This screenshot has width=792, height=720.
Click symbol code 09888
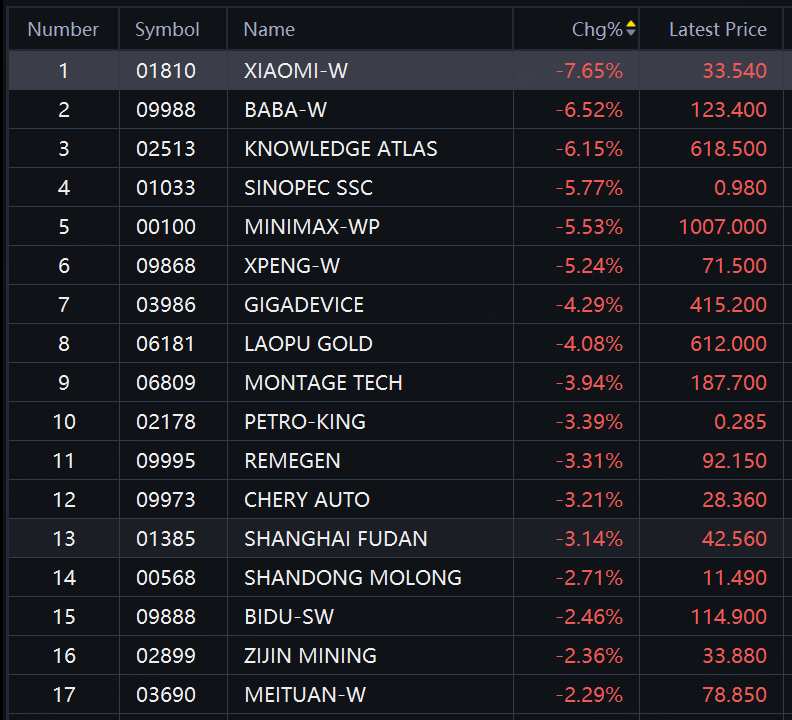(166, 616)
